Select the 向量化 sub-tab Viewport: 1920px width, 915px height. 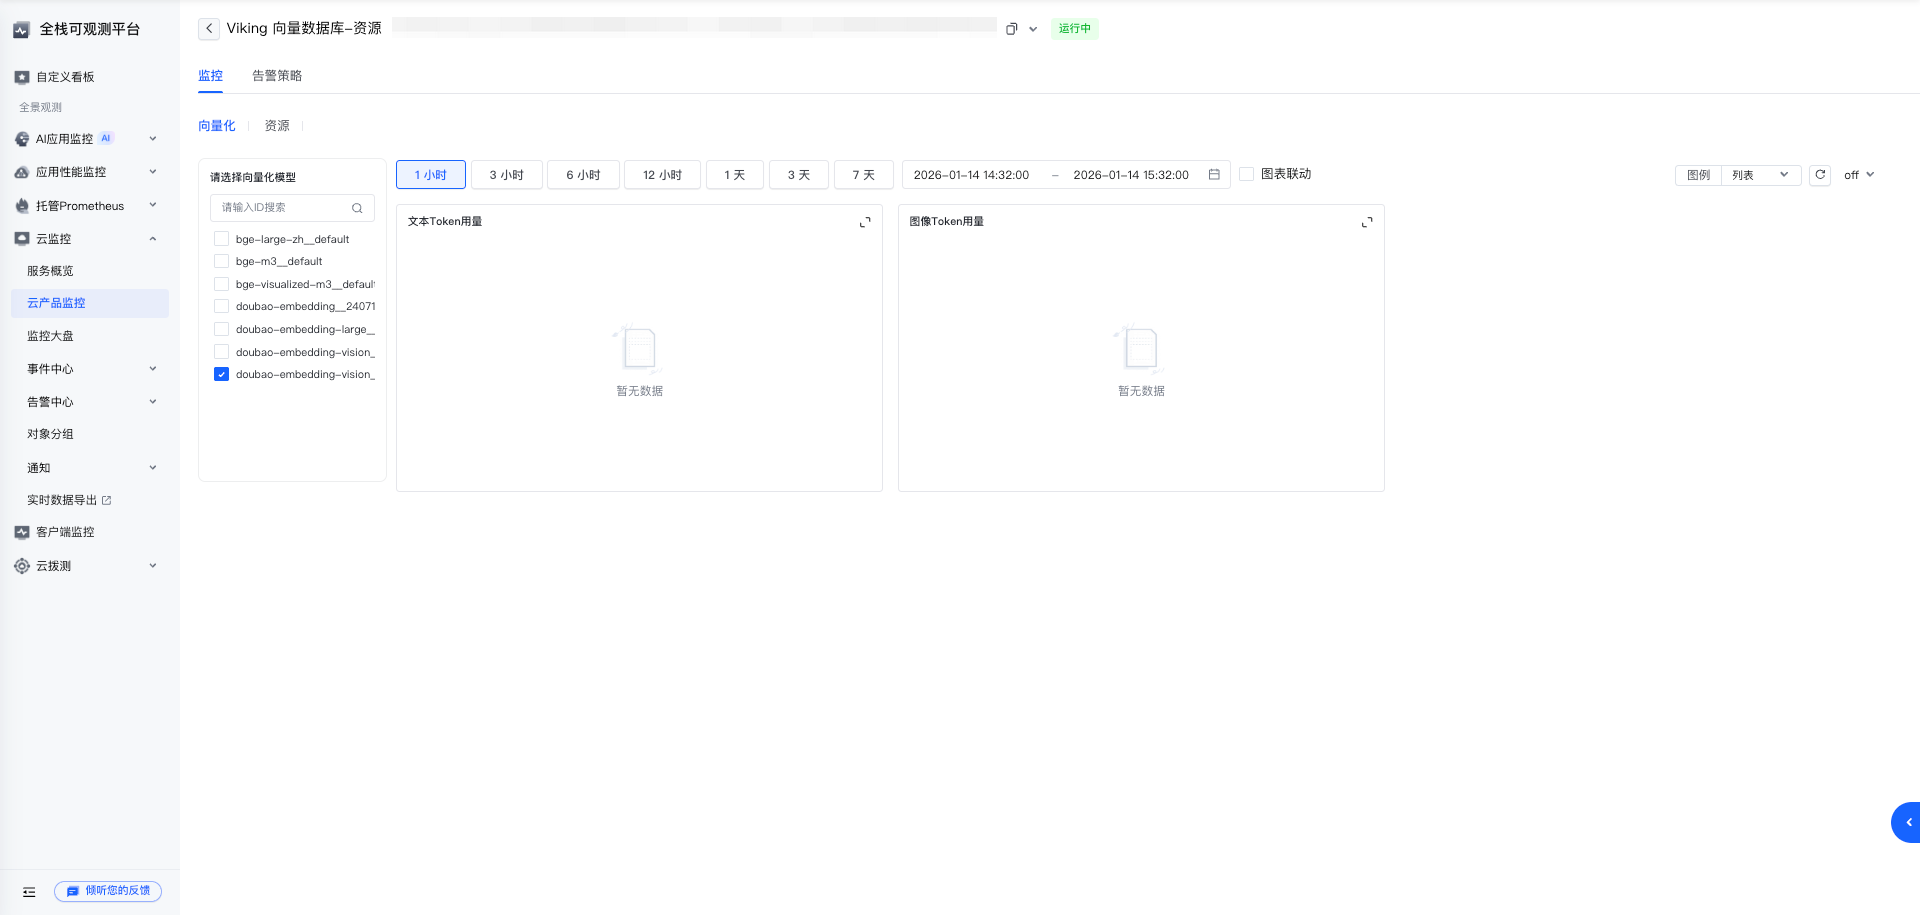(217, 126)
